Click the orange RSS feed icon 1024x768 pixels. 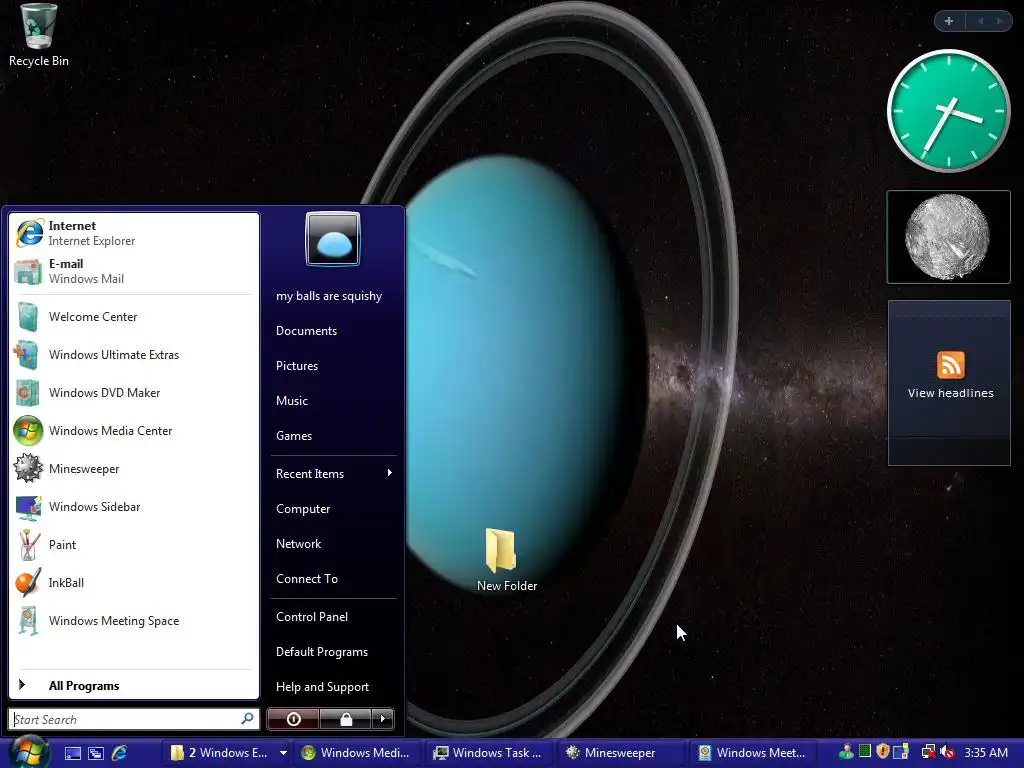coord(950,365)
